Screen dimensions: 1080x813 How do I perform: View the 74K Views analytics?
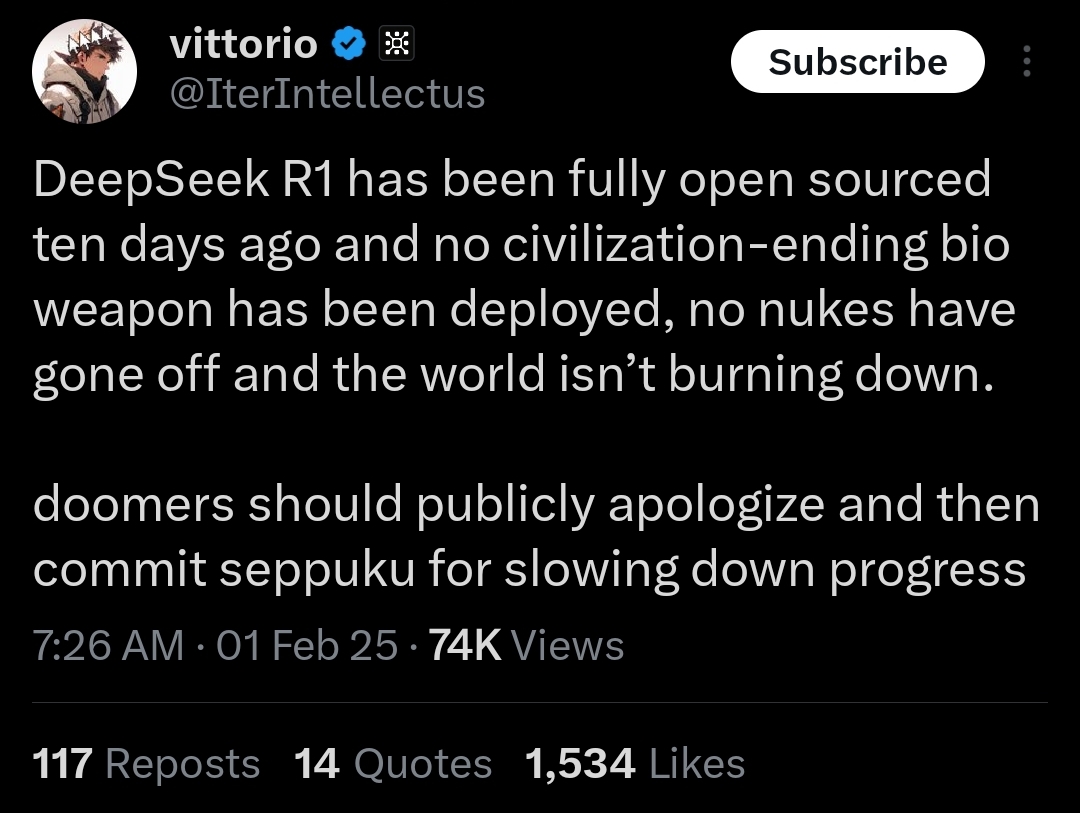[x=526, y=645]
